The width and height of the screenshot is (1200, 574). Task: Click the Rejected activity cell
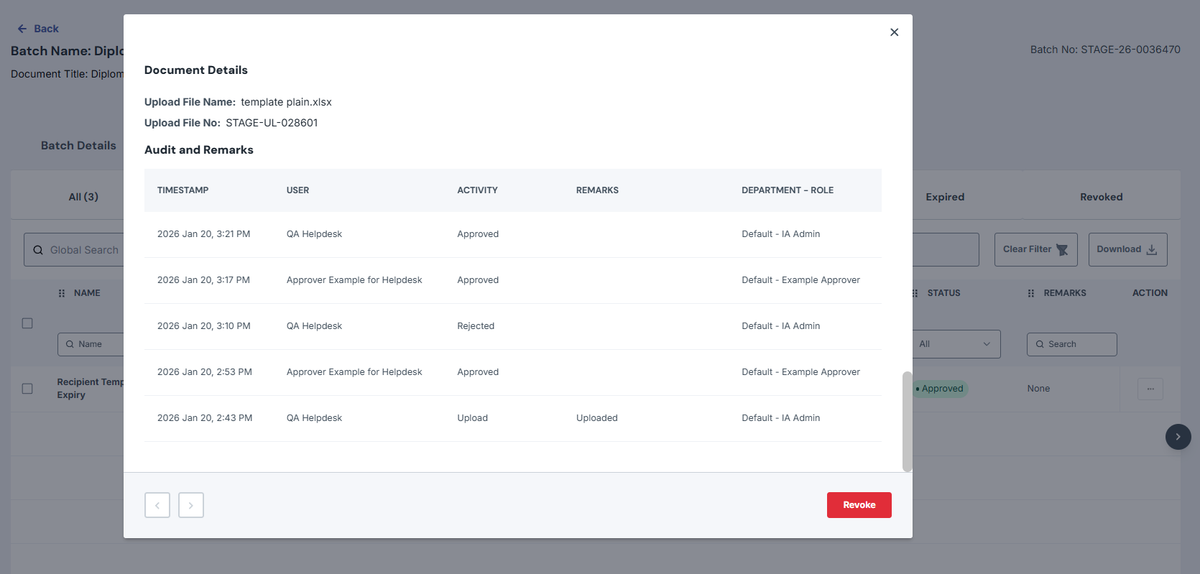click(476, 326)
